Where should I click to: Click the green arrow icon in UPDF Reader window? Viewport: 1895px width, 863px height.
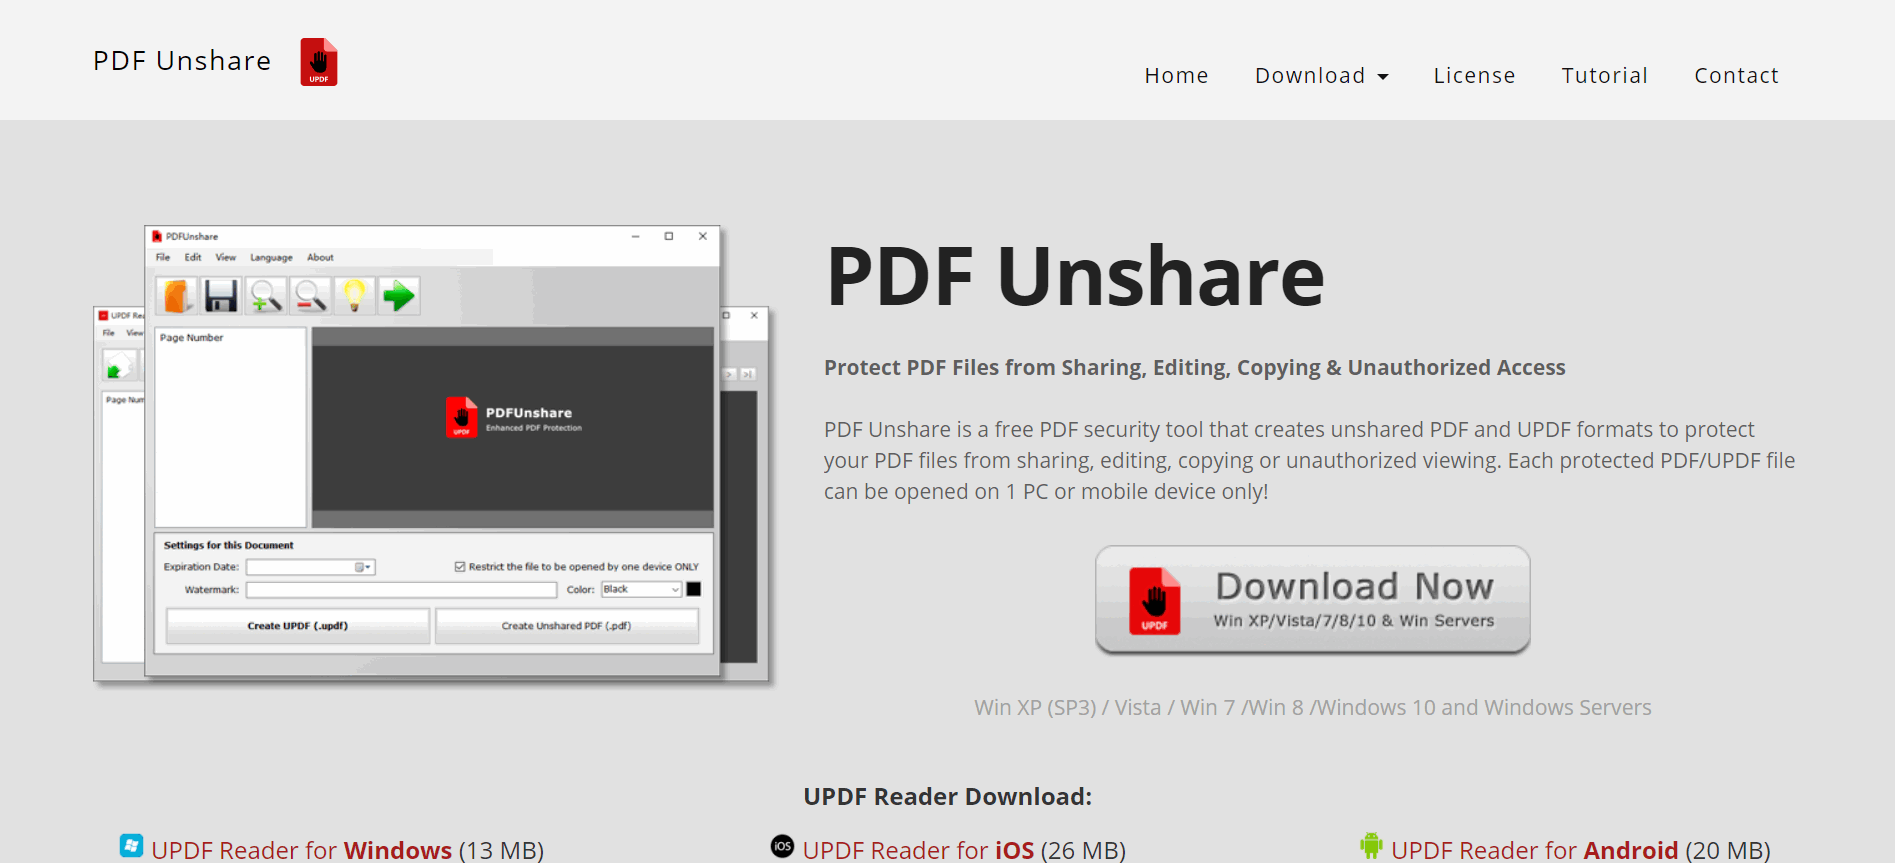coord(120,365)
